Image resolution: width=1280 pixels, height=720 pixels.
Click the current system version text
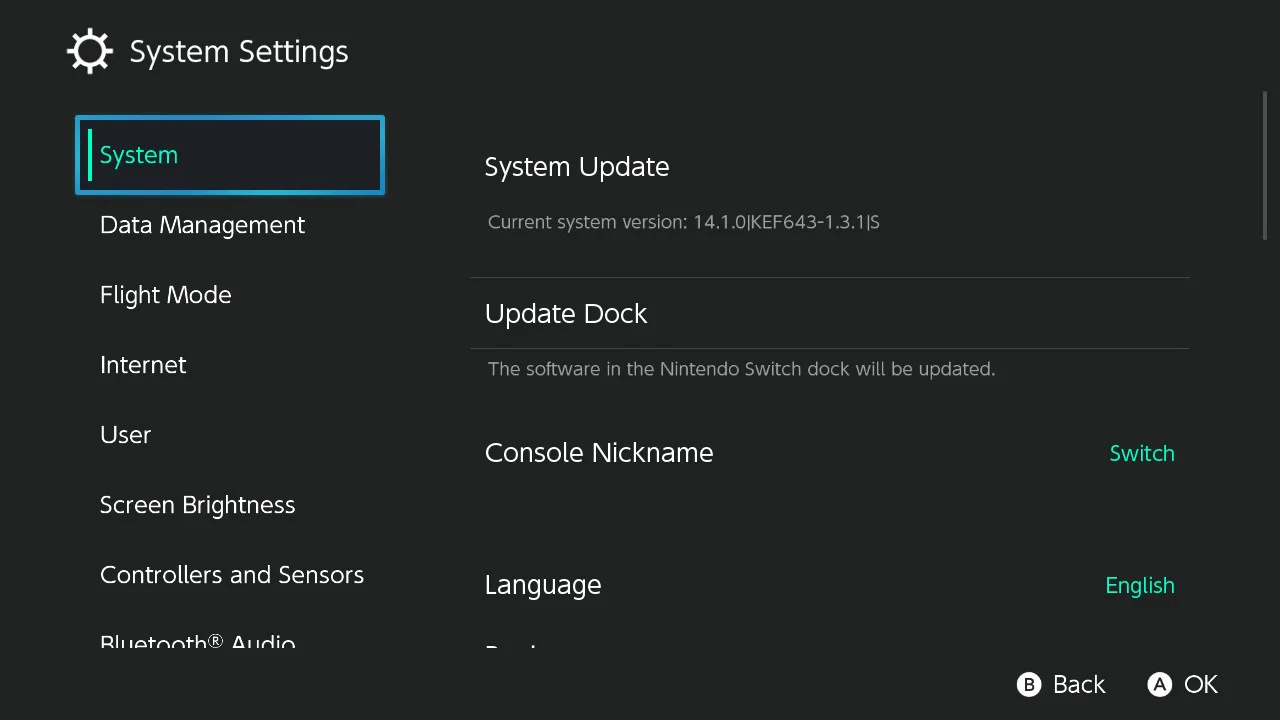click(x=684, y=222)
